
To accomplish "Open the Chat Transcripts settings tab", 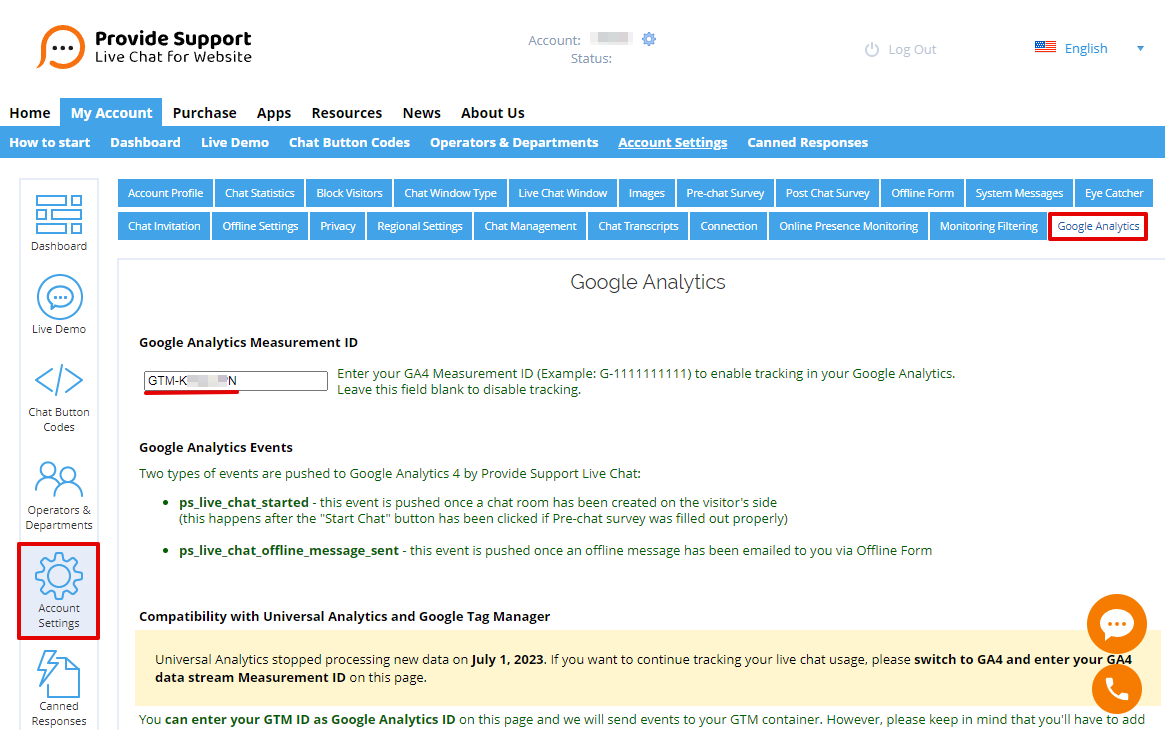I will pos(637,226).
